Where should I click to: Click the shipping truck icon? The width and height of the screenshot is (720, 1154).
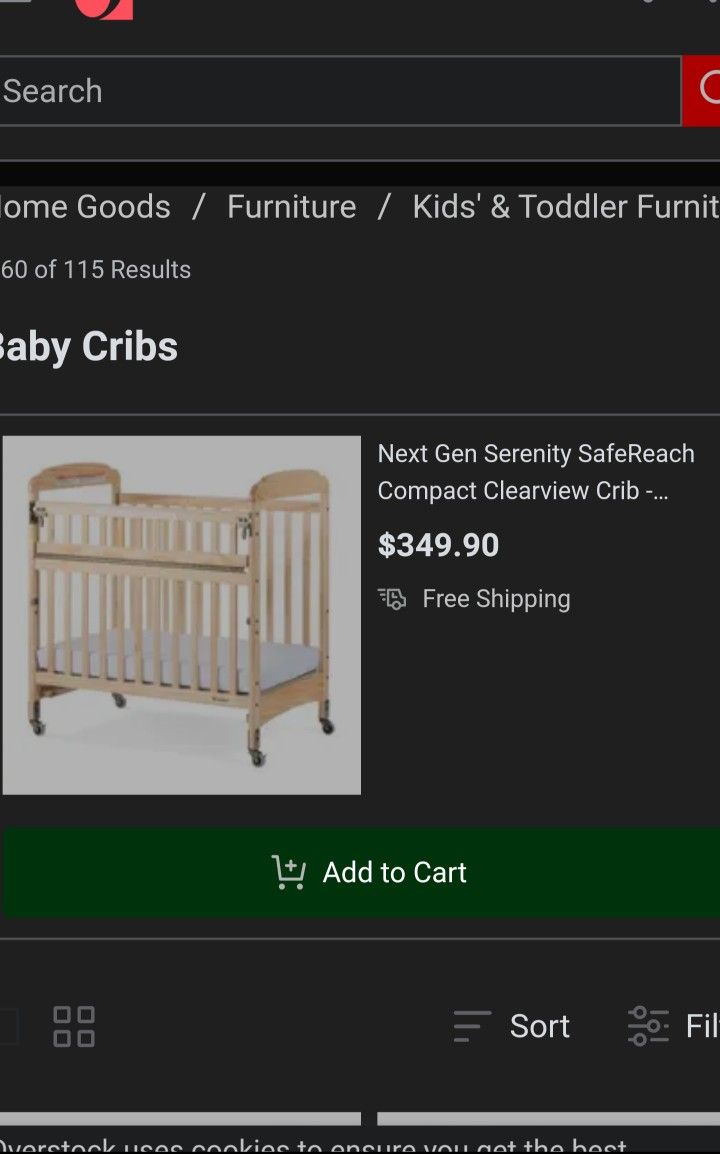pyautogui.click(x=392, y=599)
